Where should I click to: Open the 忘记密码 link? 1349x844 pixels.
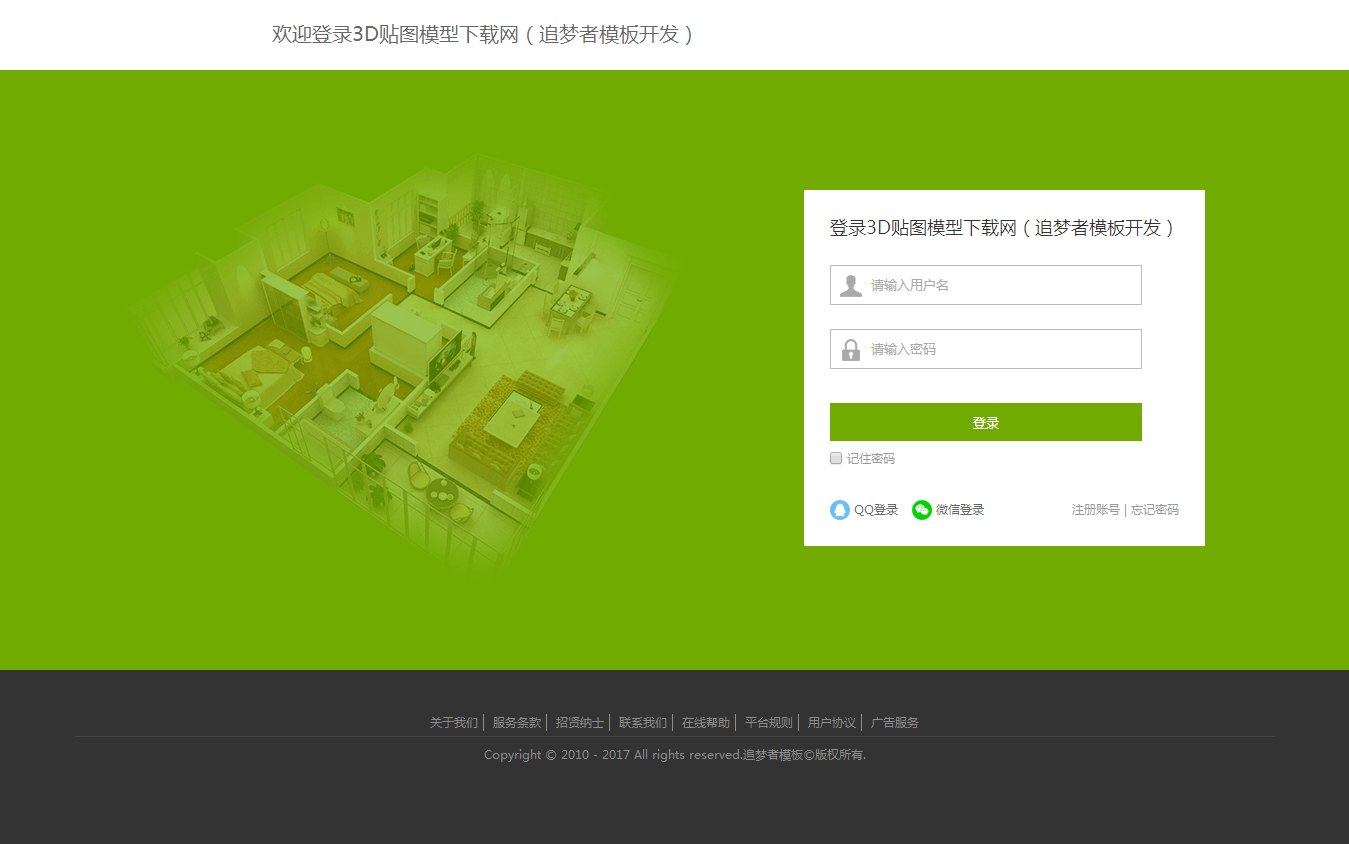tap(1155, 510)
